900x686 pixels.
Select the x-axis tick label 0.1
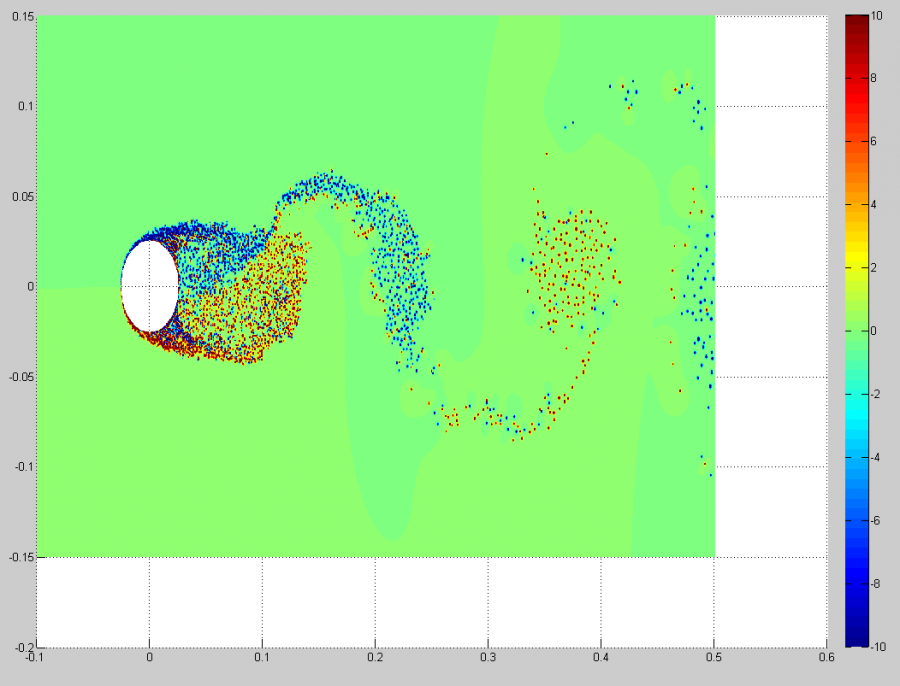(x=262, y=657)
